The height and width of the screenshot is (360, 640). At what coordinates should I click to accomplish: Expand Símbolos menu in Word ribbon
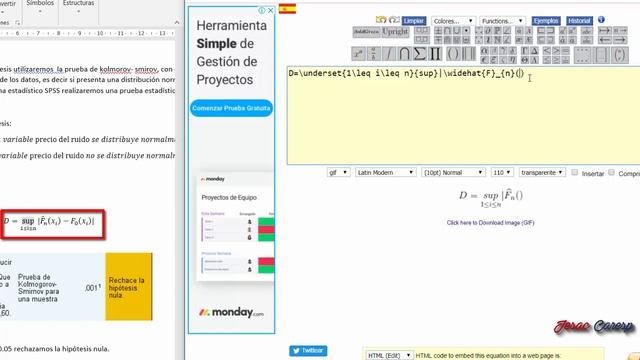tap(40, 7)
